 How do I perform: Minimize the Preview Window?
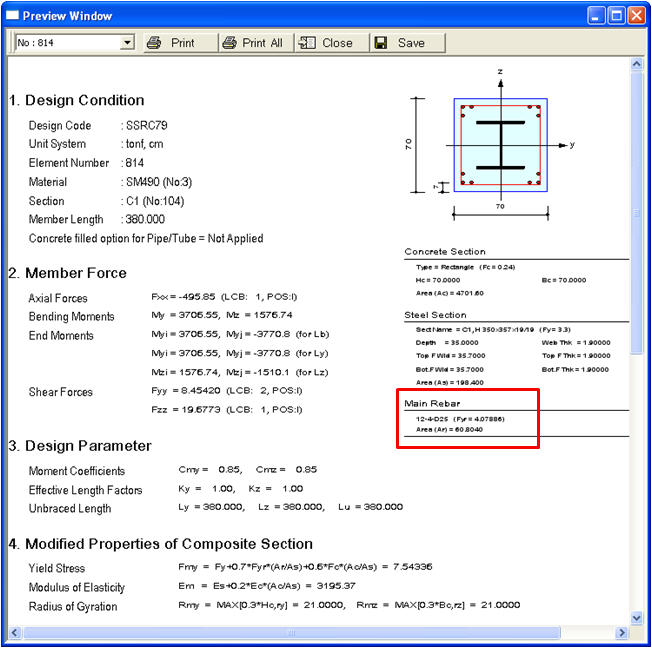click(596, 16)
